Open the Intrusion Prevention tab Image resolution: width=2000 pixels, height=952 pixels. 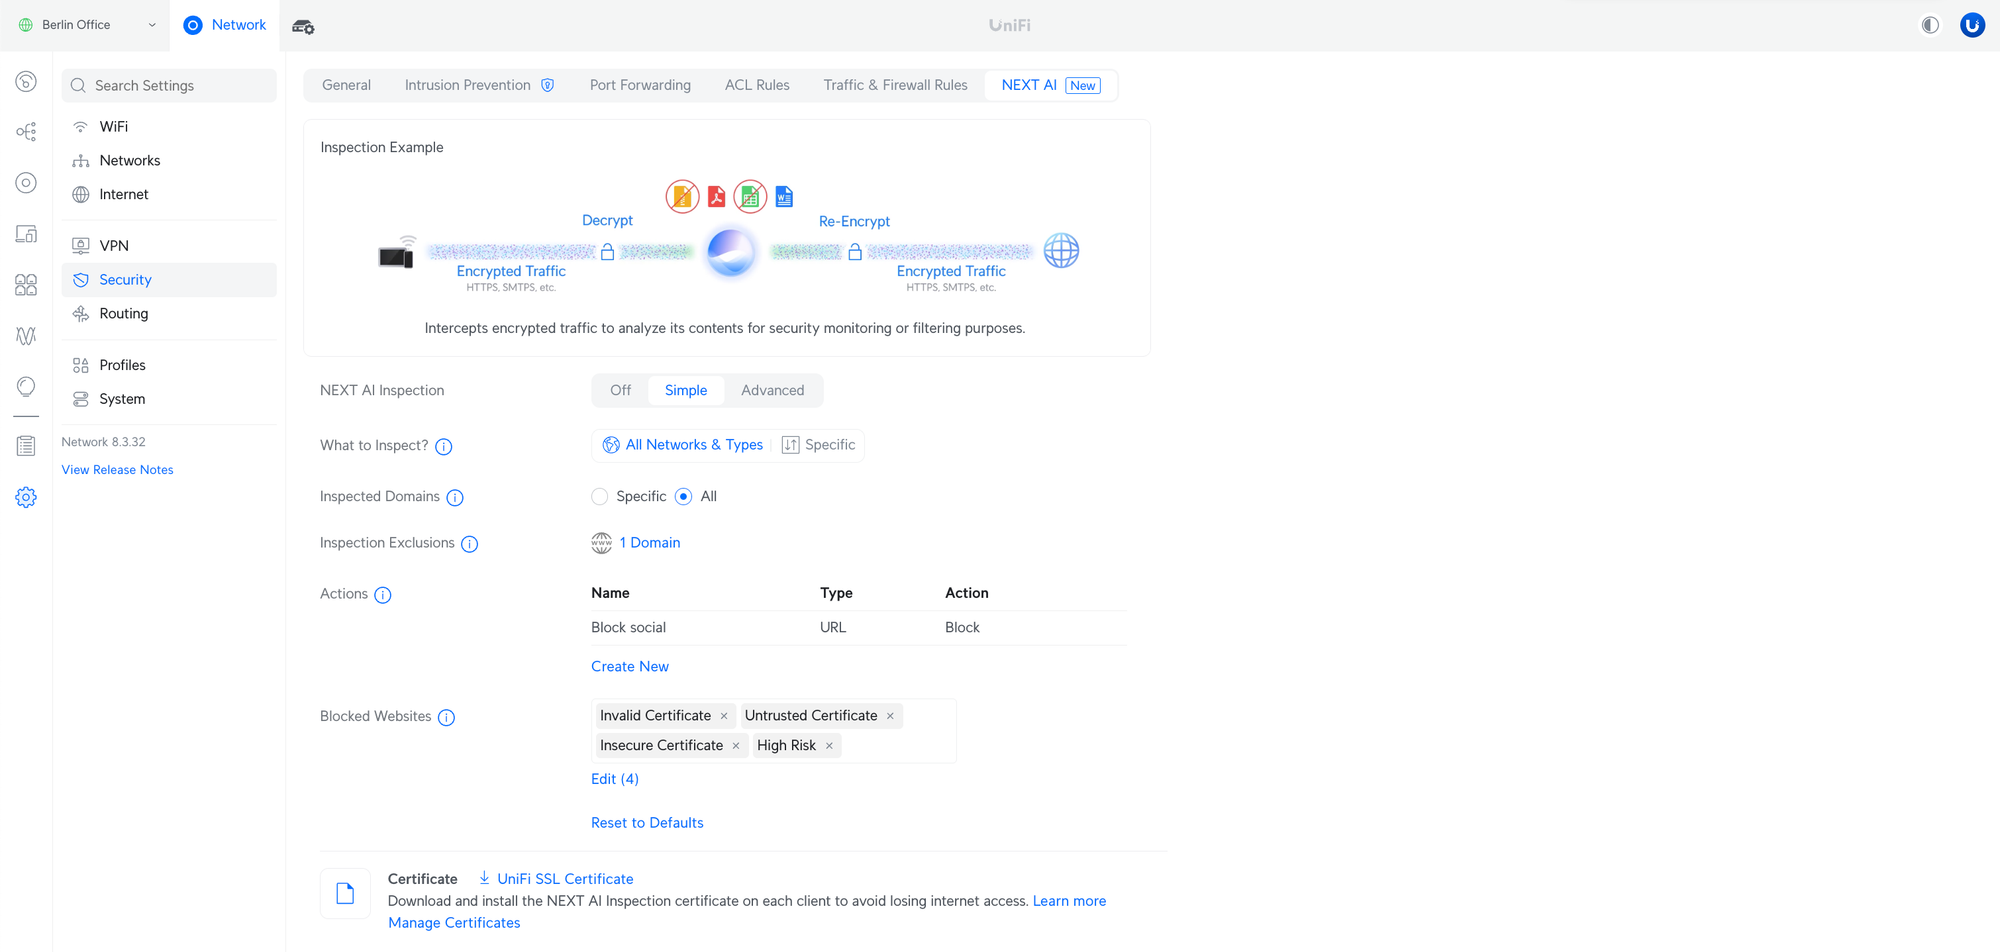[468, 85]
